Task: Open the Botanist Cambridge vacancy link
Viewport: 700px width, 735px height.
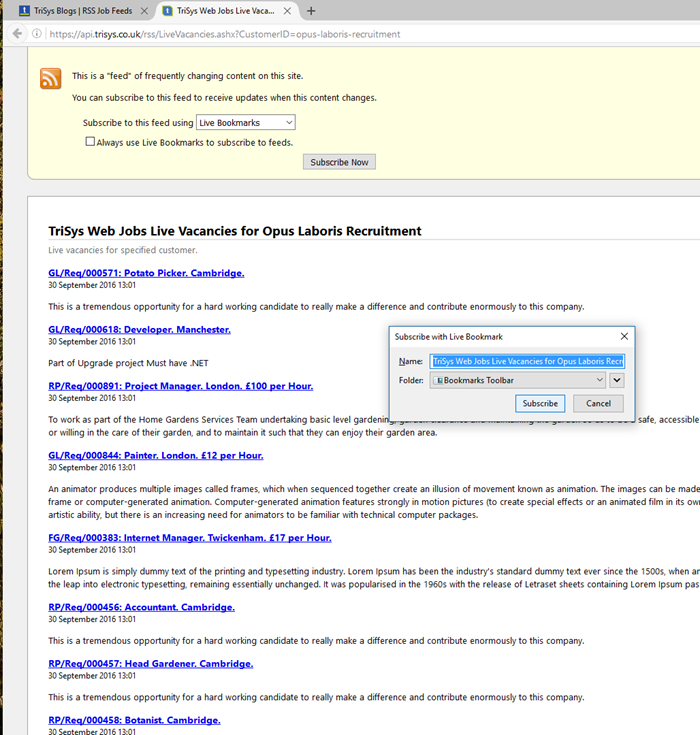Action: [x=134, y=720]
